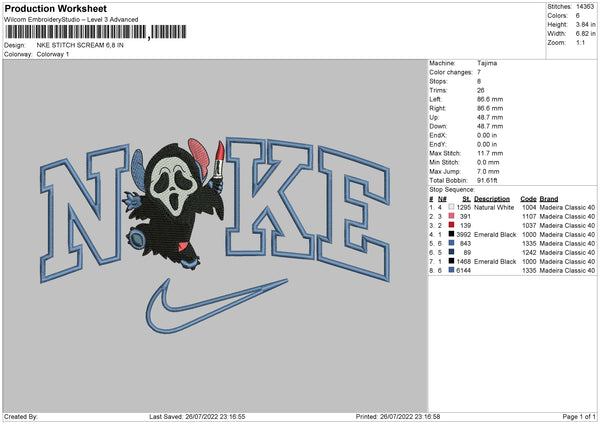Click the barcode under the worksheet title
Viewport: 600px width, 424px height.
pos(96,32)
